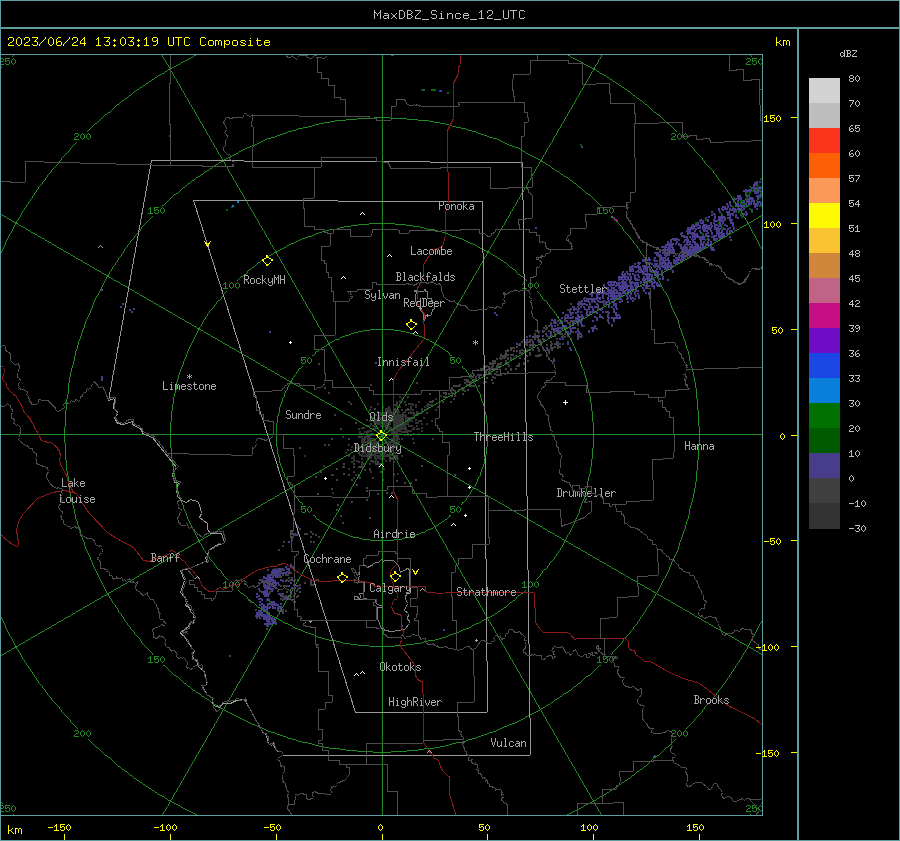
Task: Click the radar-center diamond between Olds and Didsbury
Action: 381,436
